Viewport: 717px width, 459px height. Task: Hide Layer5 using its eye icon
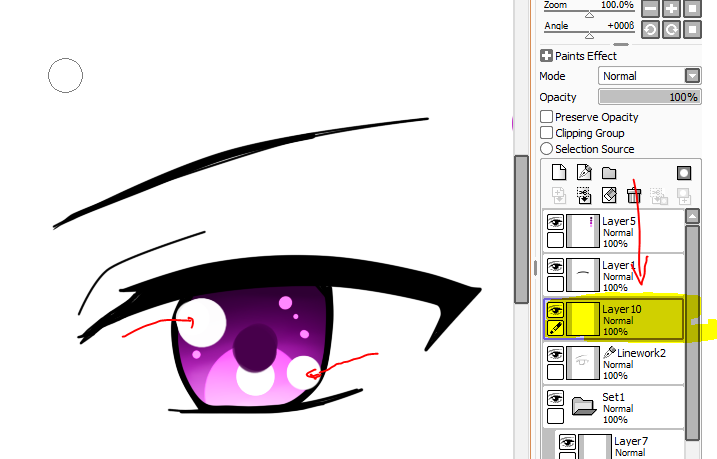[x=556, y=223]
